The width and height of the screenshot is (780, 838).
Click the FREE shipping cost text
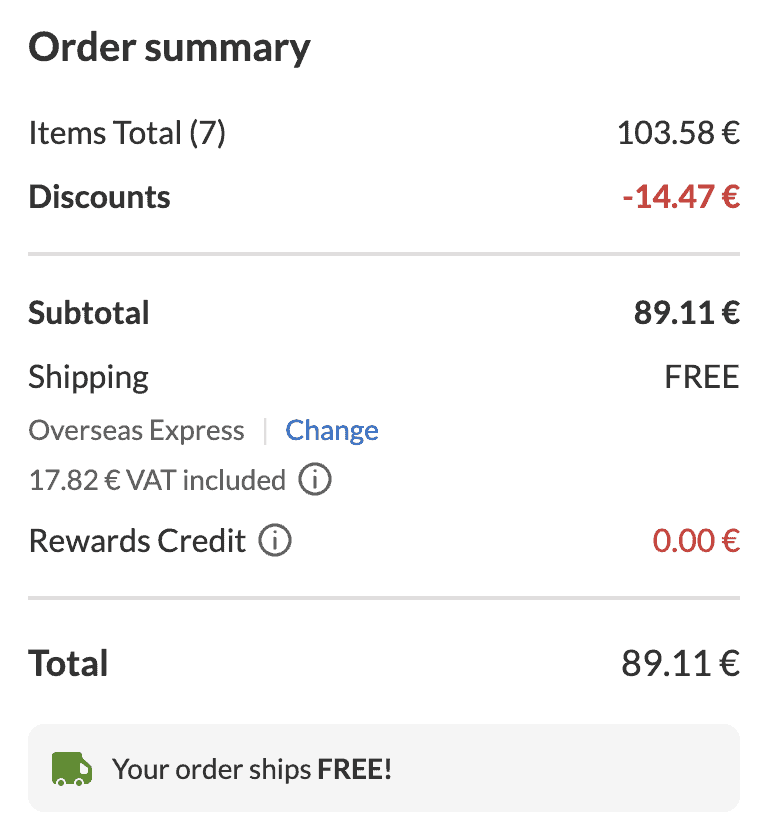point(701,377)
